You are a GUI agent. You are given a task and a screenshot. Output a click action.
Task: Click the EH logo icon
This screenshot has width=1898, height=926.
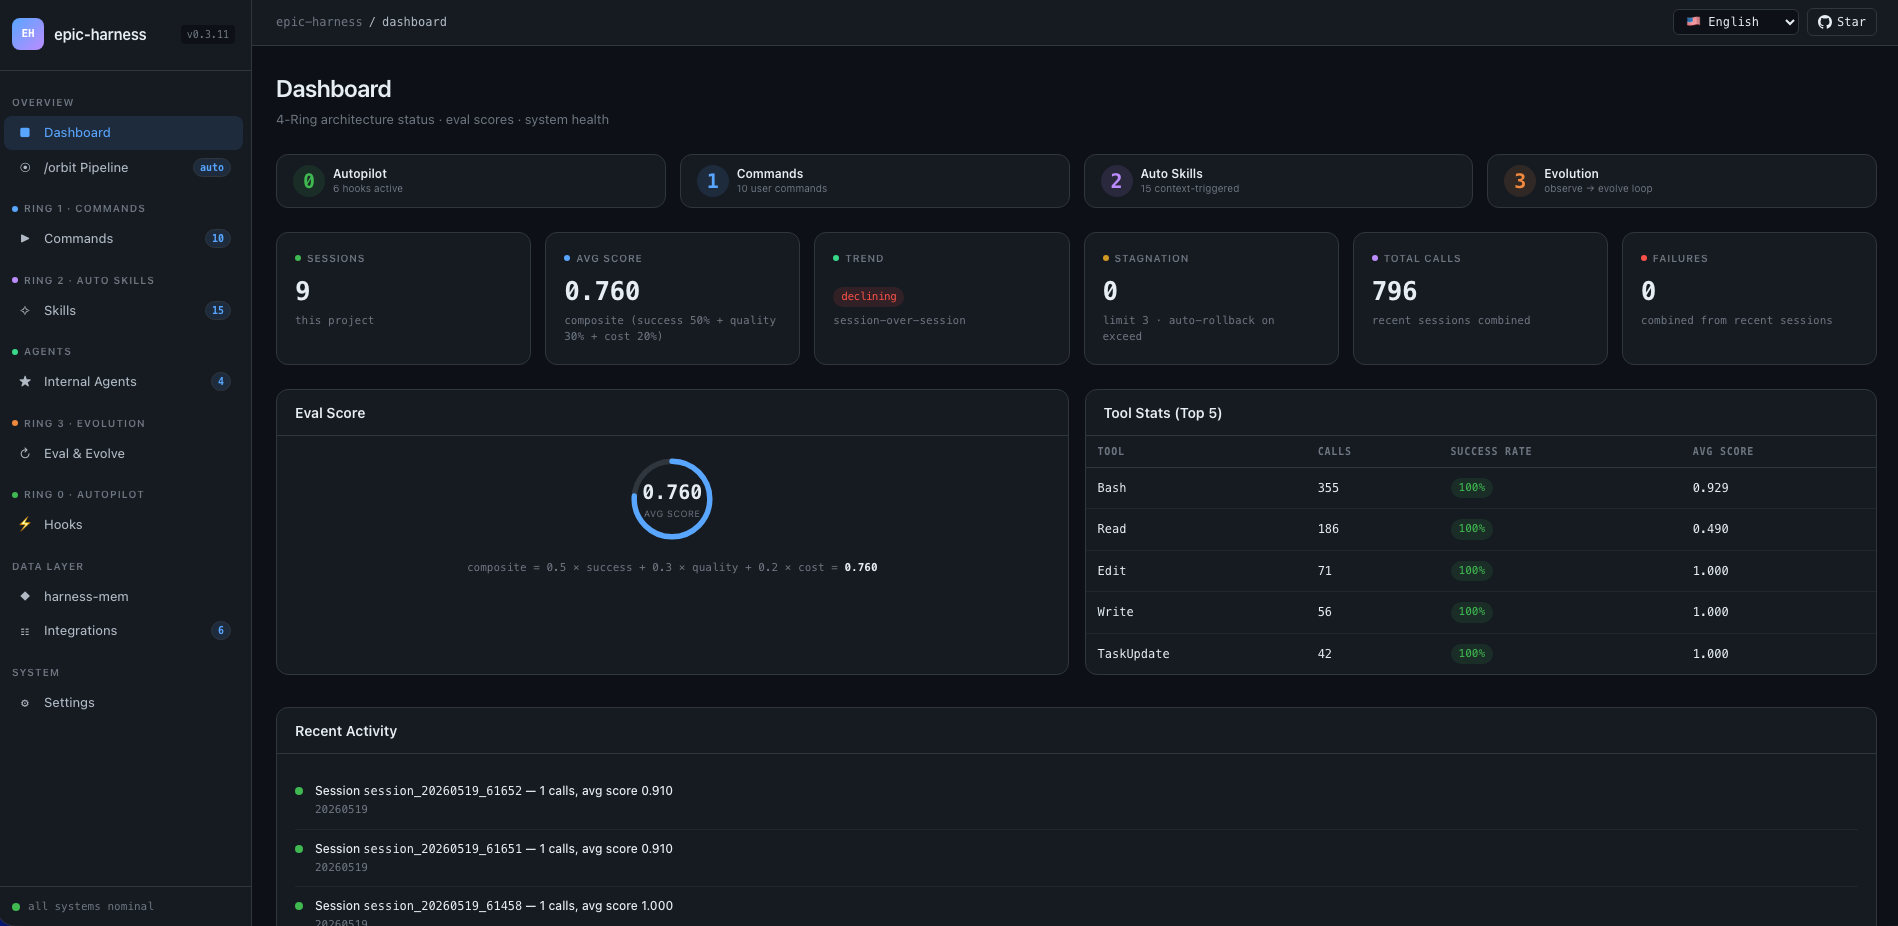pos(28,34)
